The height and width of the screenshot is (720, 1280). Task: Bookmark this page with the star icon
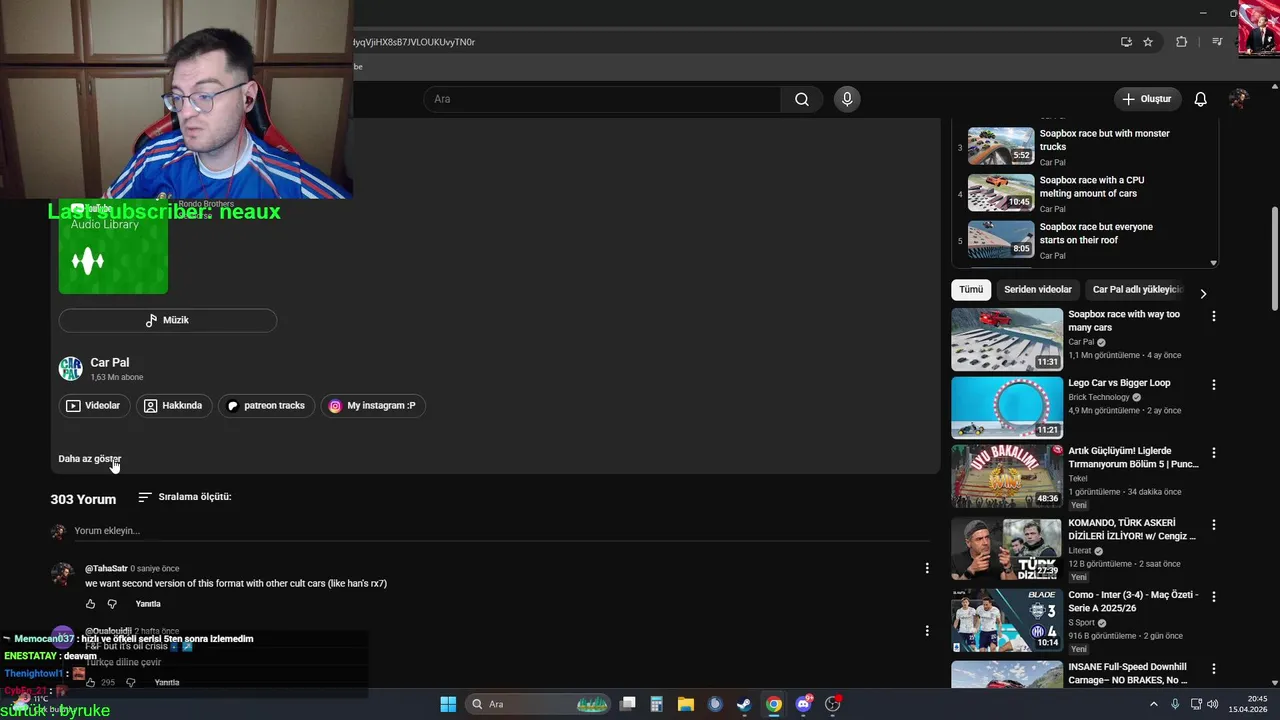1148,42
